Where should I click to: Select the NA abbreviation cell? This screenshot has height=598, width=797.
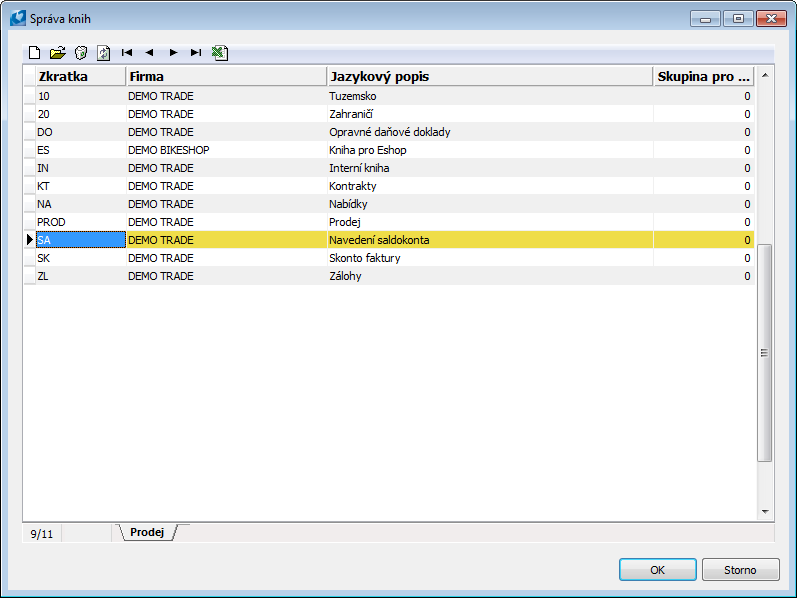click(81, 204)
